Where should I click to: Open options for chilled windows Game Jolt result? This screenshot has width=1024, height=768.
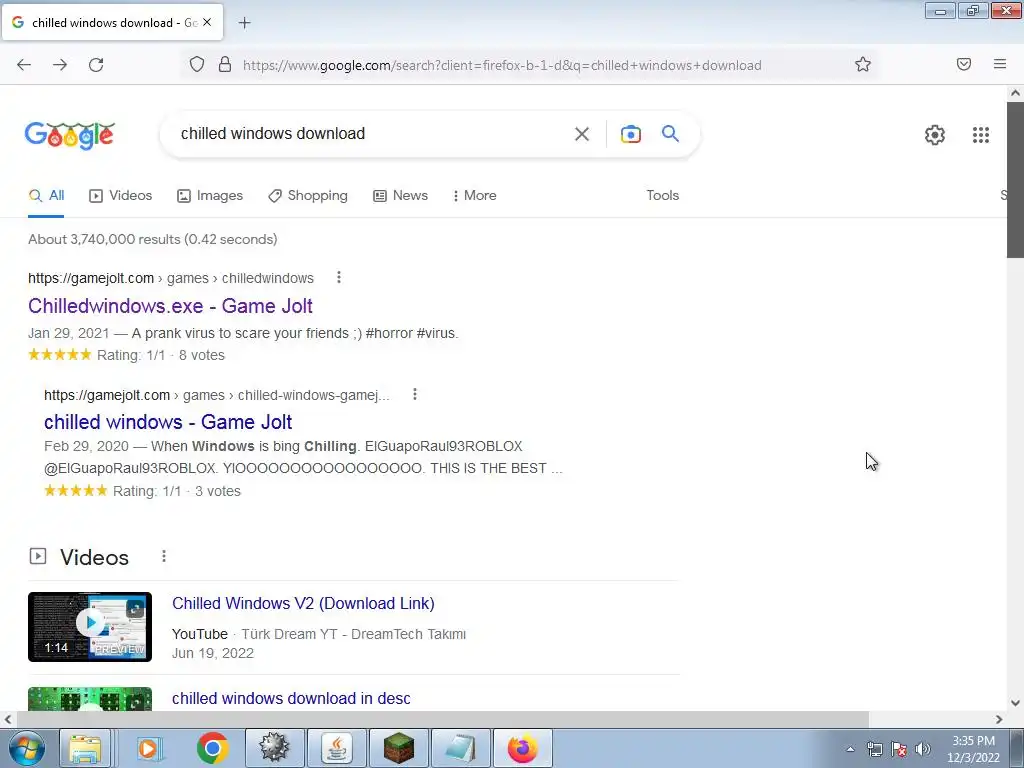click(415, 394)
